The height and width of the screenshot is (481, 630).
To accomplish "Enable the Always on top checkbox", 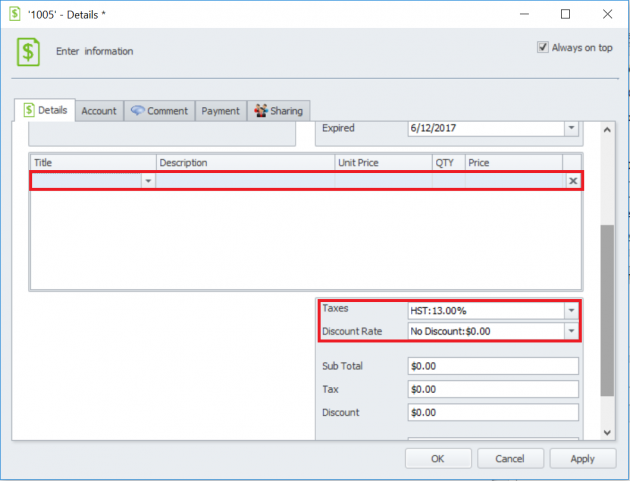I will point(543,47).
